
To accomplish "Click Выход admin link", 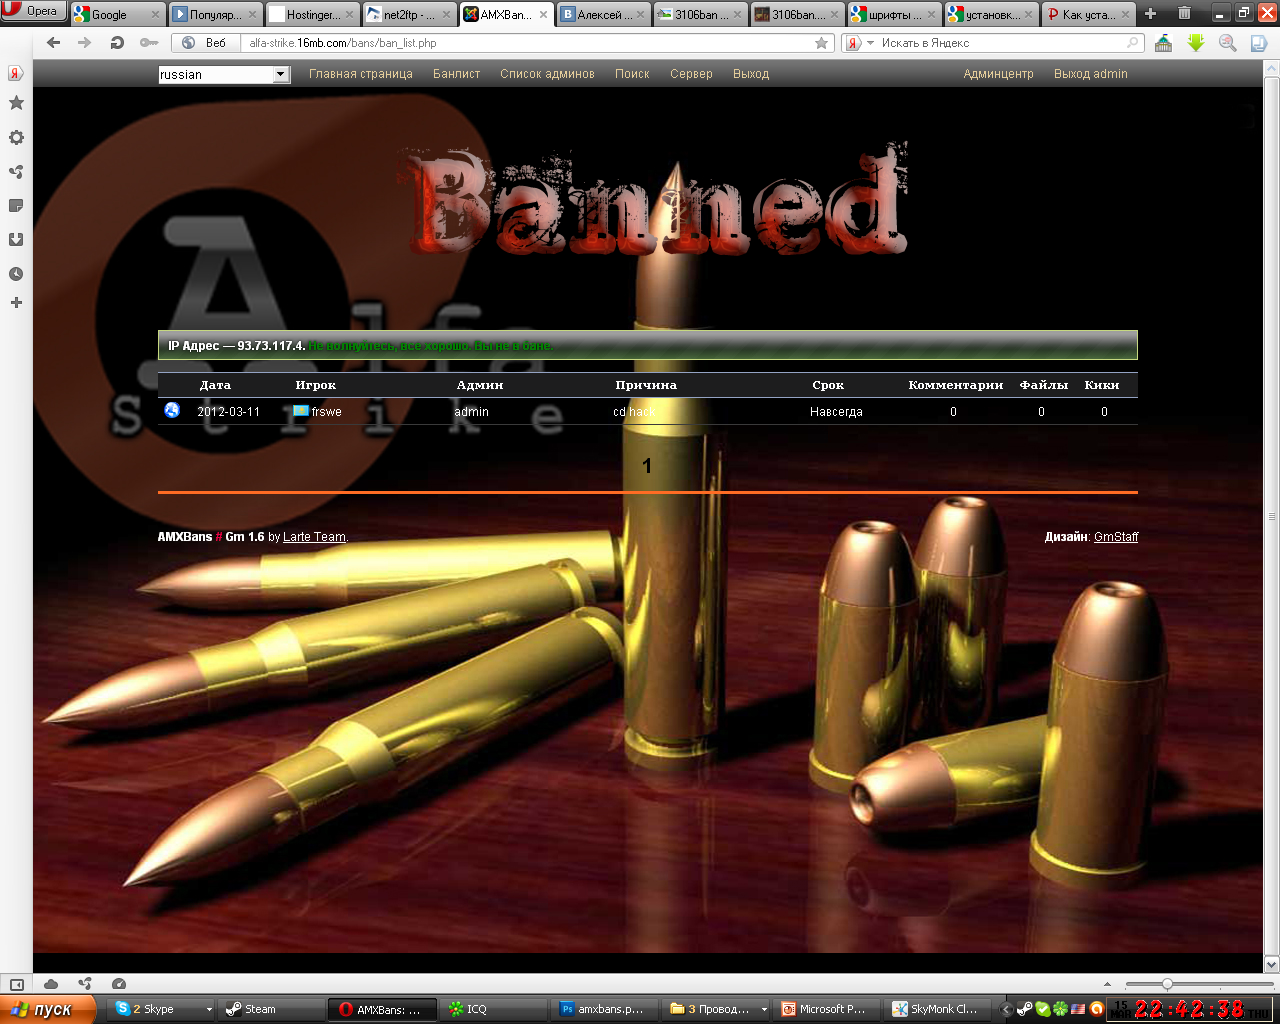I will 1091,74.
